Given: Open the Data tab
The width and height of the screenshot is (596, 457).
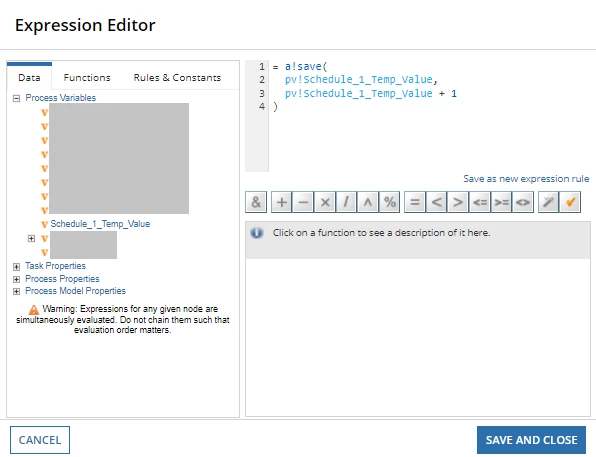Looking at the screenshot, I should (x=29, y=78).
